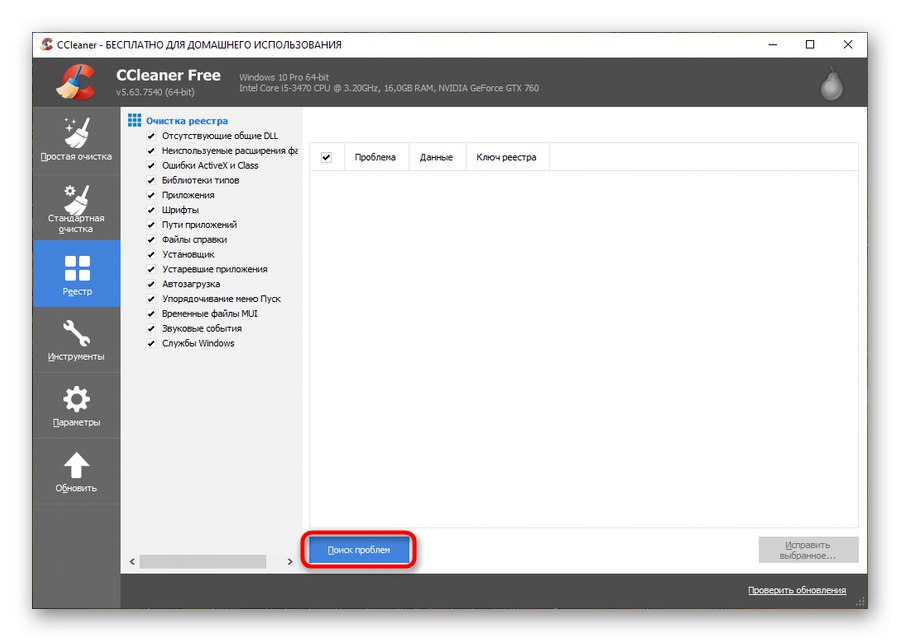Click the CCleaner logo in the header
Screen dimensions: 900x641
point(75,80)
